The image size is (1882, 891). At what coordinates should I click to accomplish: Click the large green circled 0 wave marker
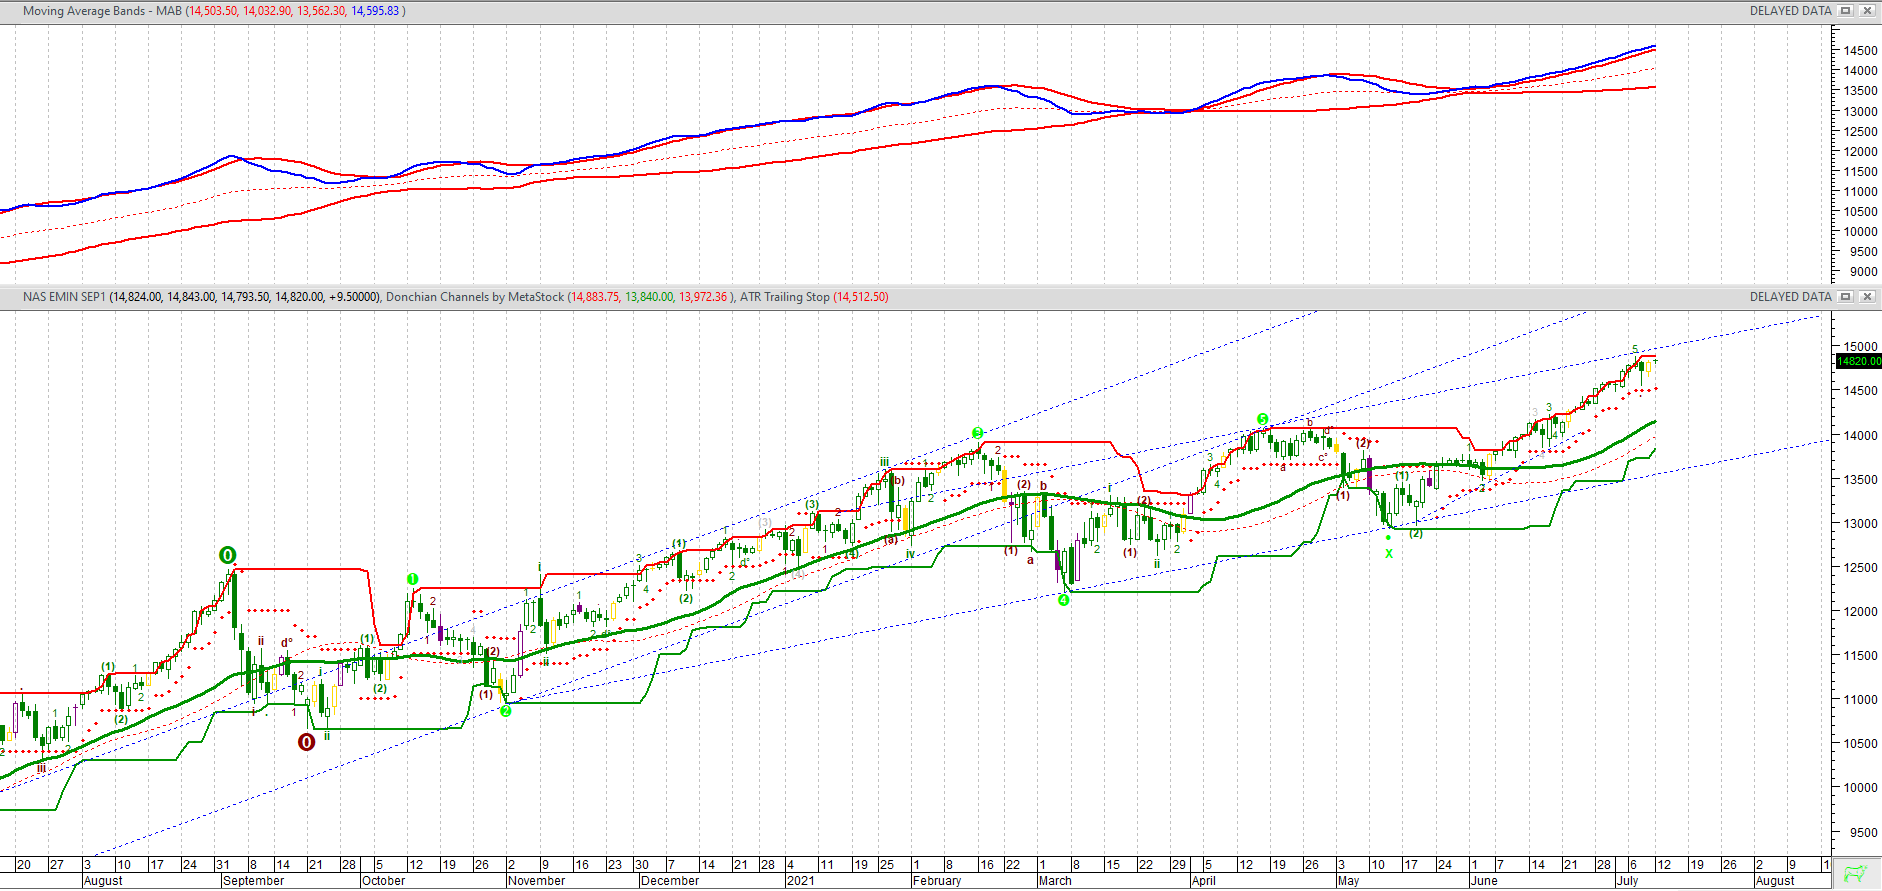[x=227, y=555]
